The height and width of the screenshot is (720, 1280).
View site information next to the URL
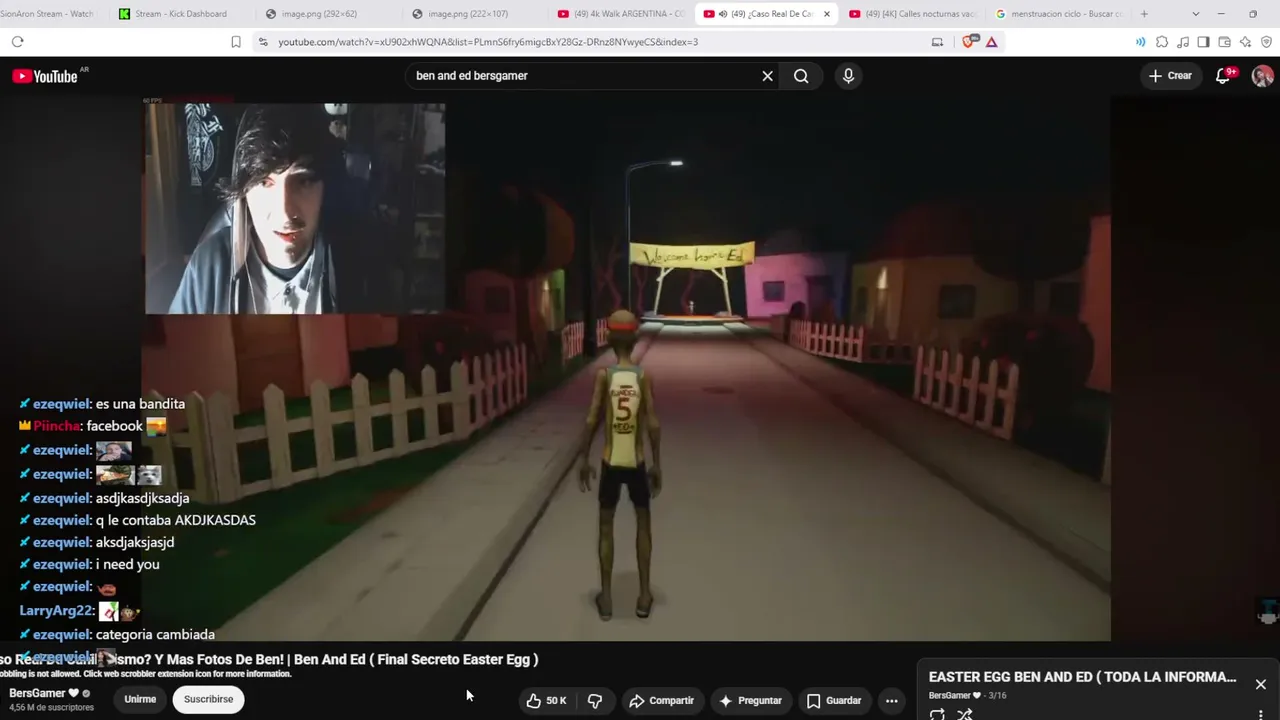point(263,42)
